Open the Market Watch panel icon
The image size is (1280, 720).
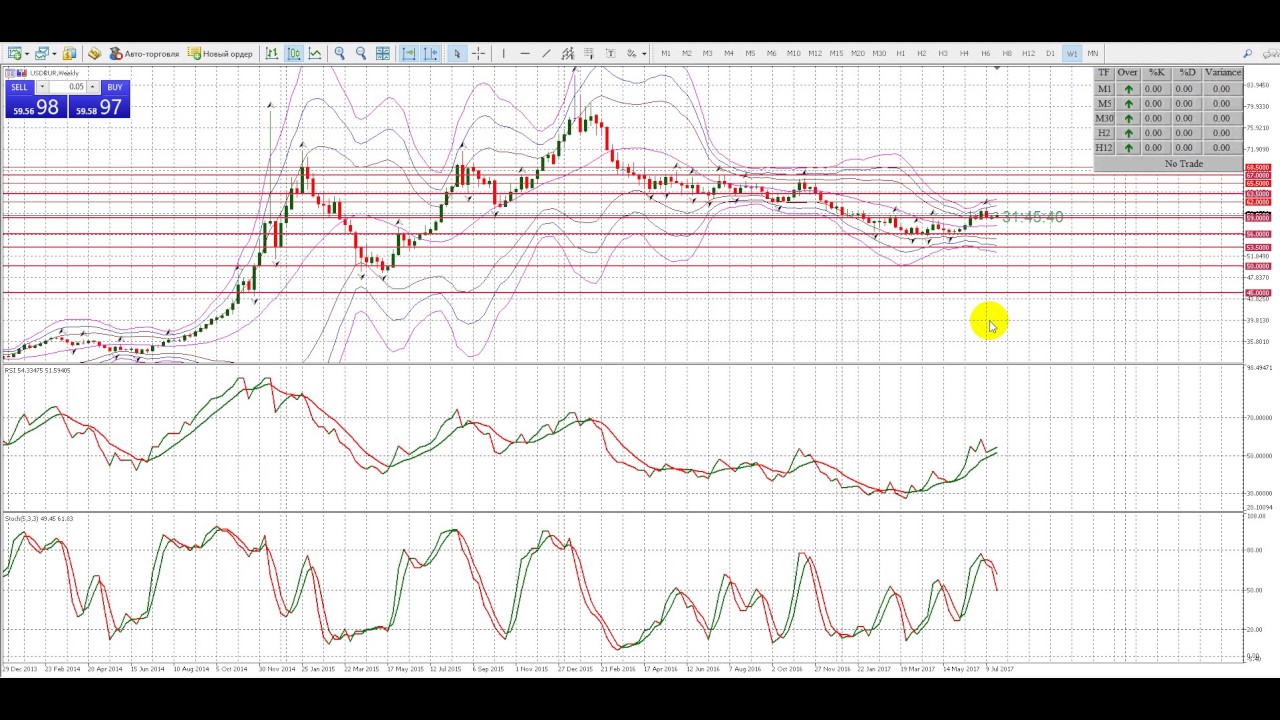[x=69, y=53]
